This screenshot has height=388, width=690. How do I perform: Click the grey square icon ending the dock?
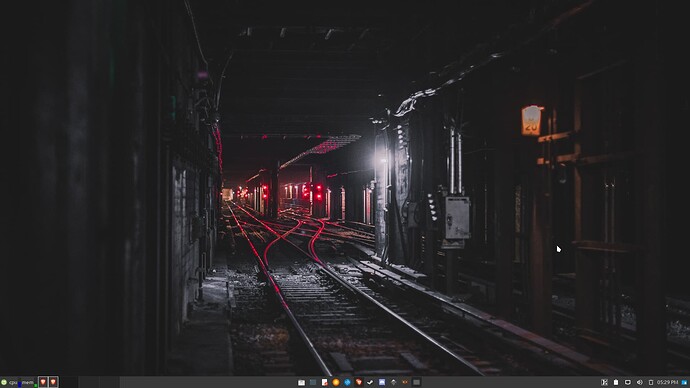tap(416, 382)
